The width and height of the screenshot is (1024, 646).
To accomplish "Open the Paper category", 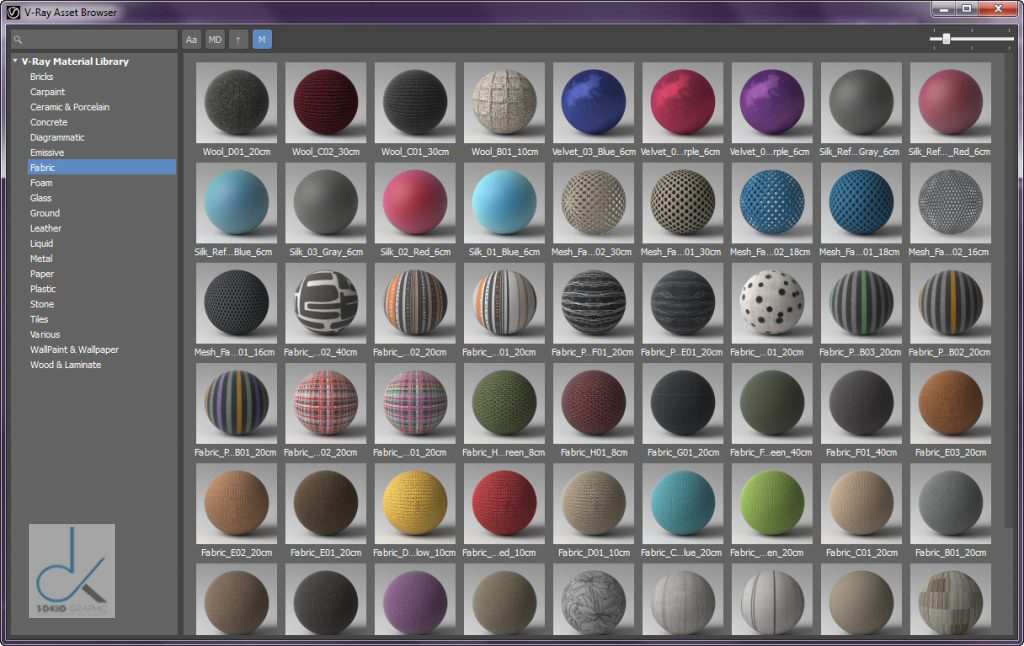I will (x=41, y=274).
